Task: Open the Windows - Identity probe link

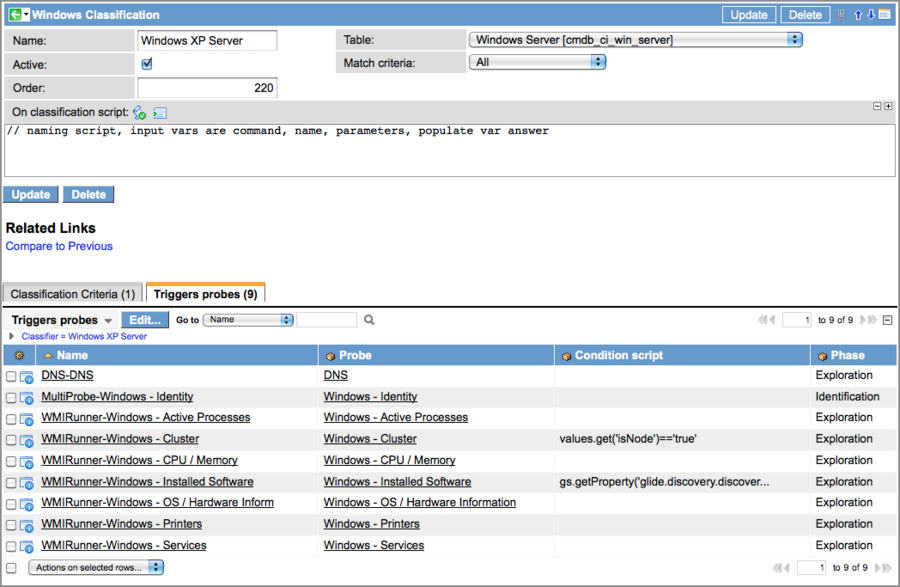Action: tap(370, 396)
